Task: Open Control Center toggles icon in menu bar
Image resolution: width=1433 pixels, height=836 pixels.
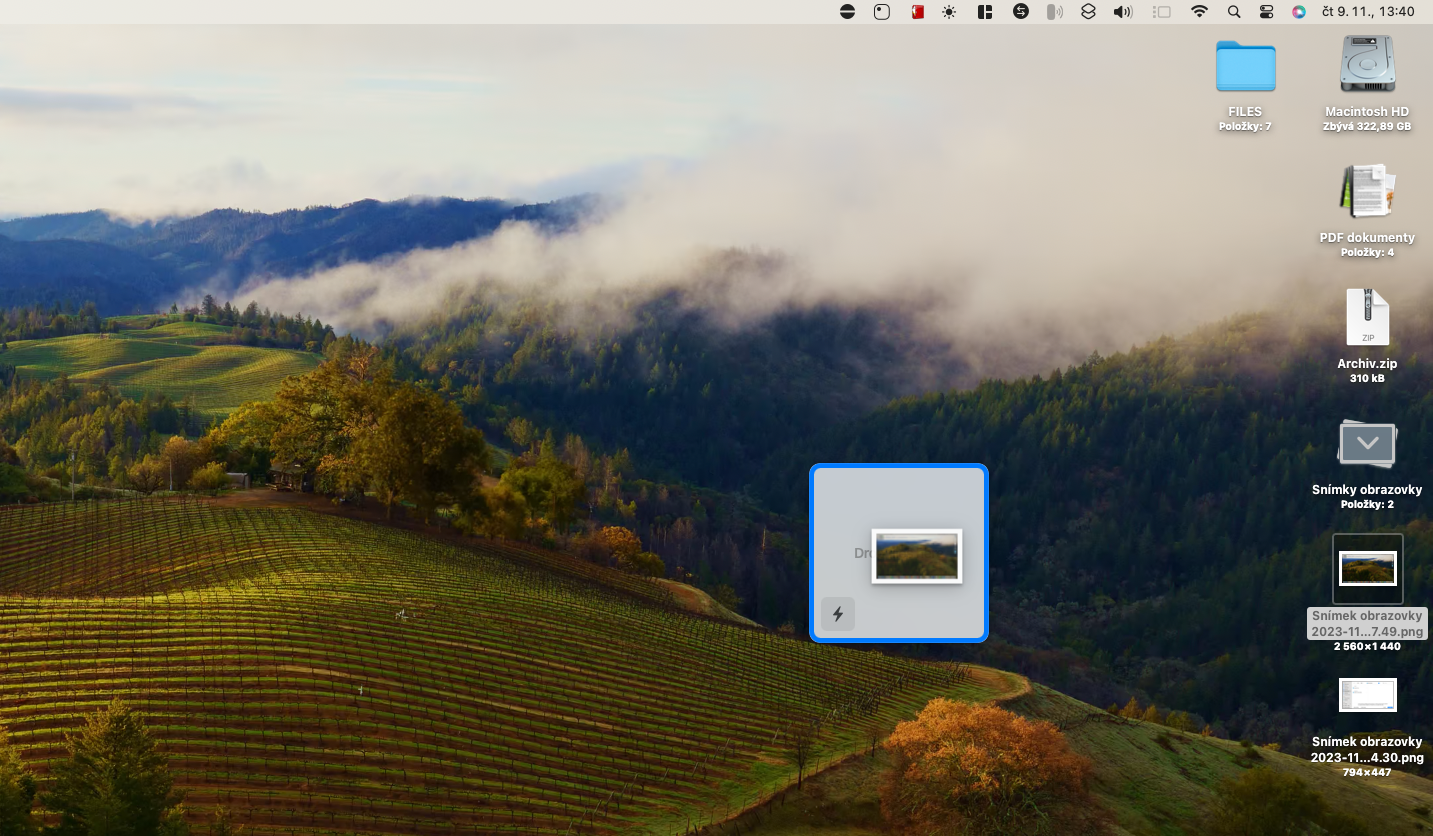Action: click(x=1267, y=12)
